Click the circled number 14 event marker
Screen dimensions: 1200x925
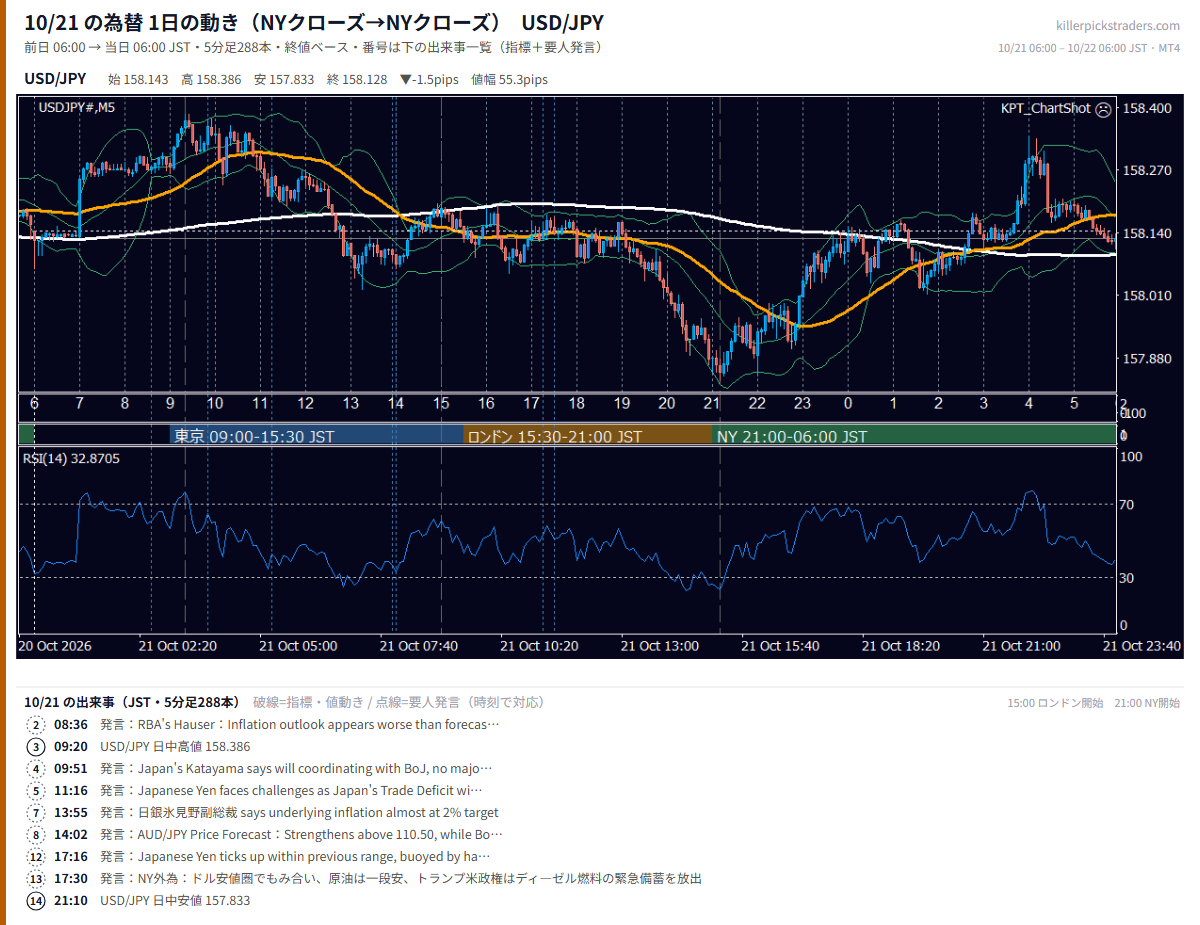[37, 901]
